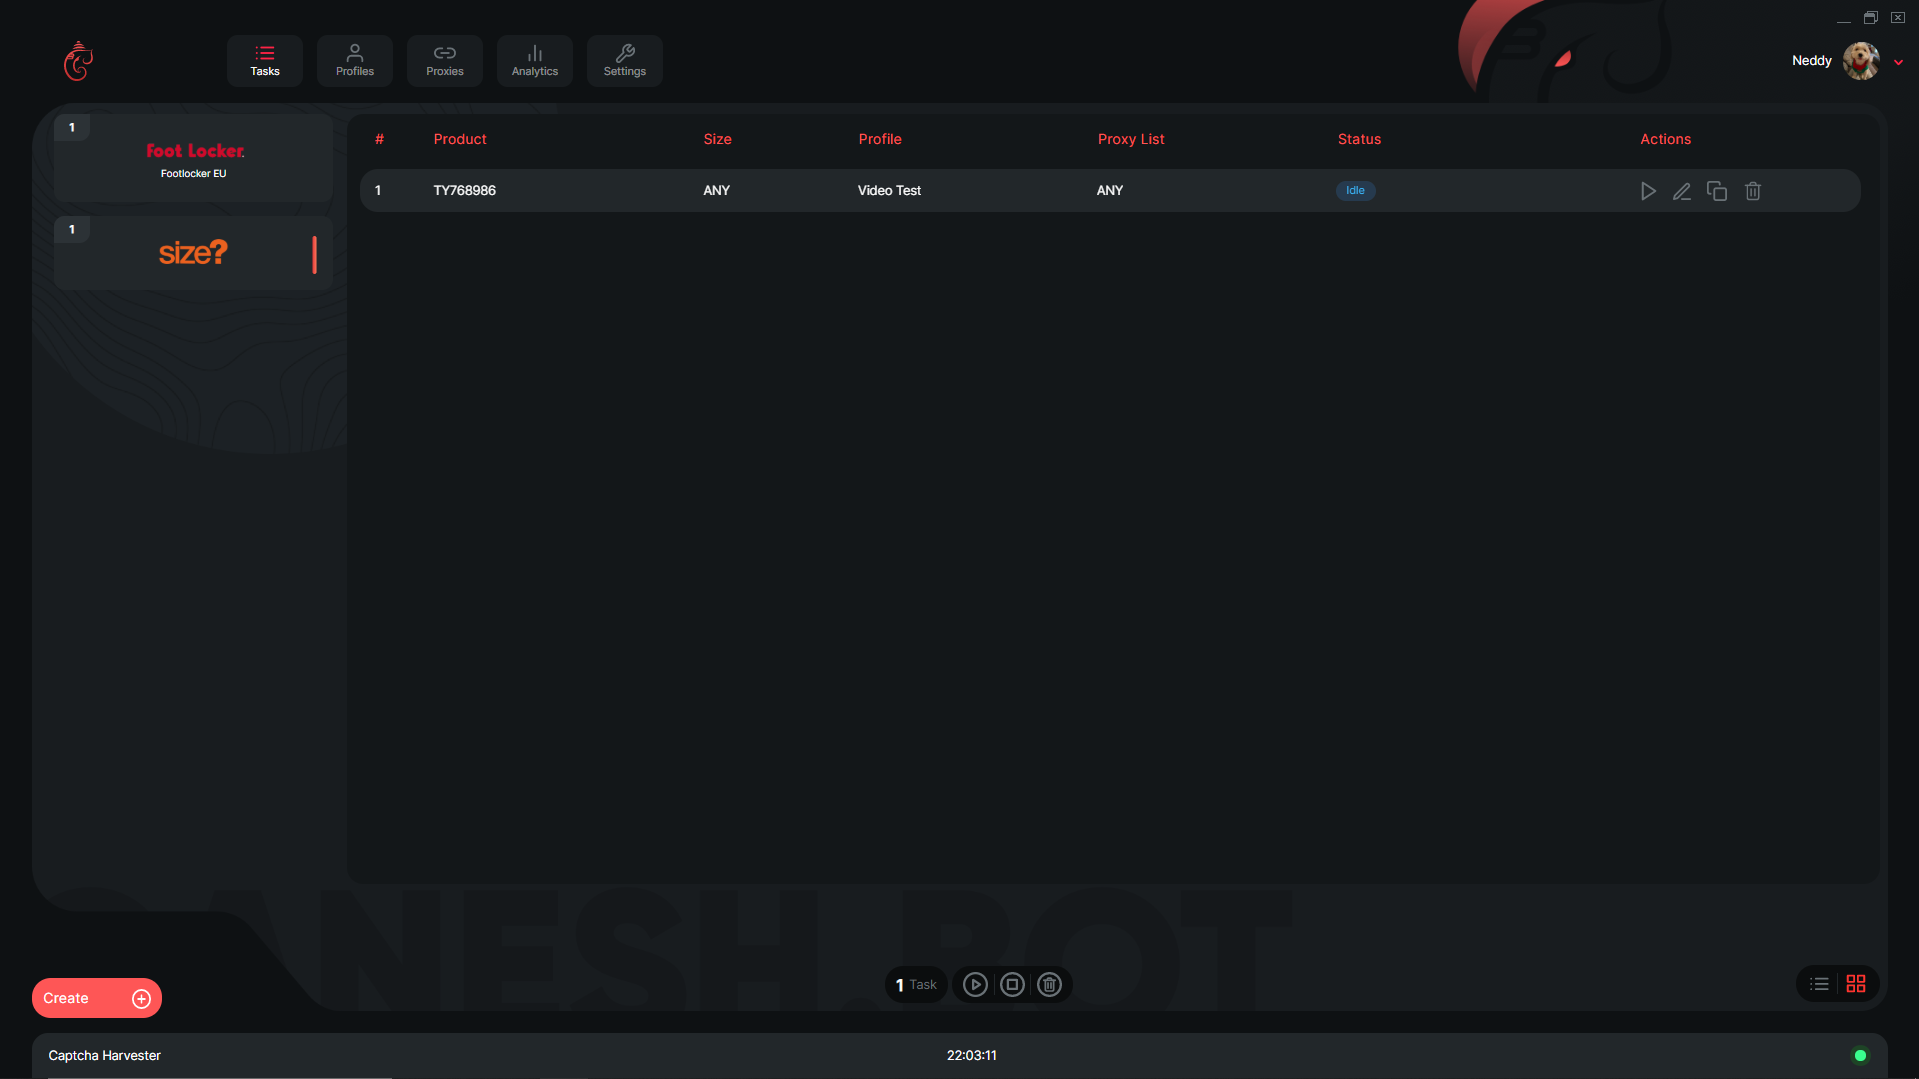Expand the Neddy user account dropdown
This screenshot has height=1079, width=1919.
[x=1898, y=62]
